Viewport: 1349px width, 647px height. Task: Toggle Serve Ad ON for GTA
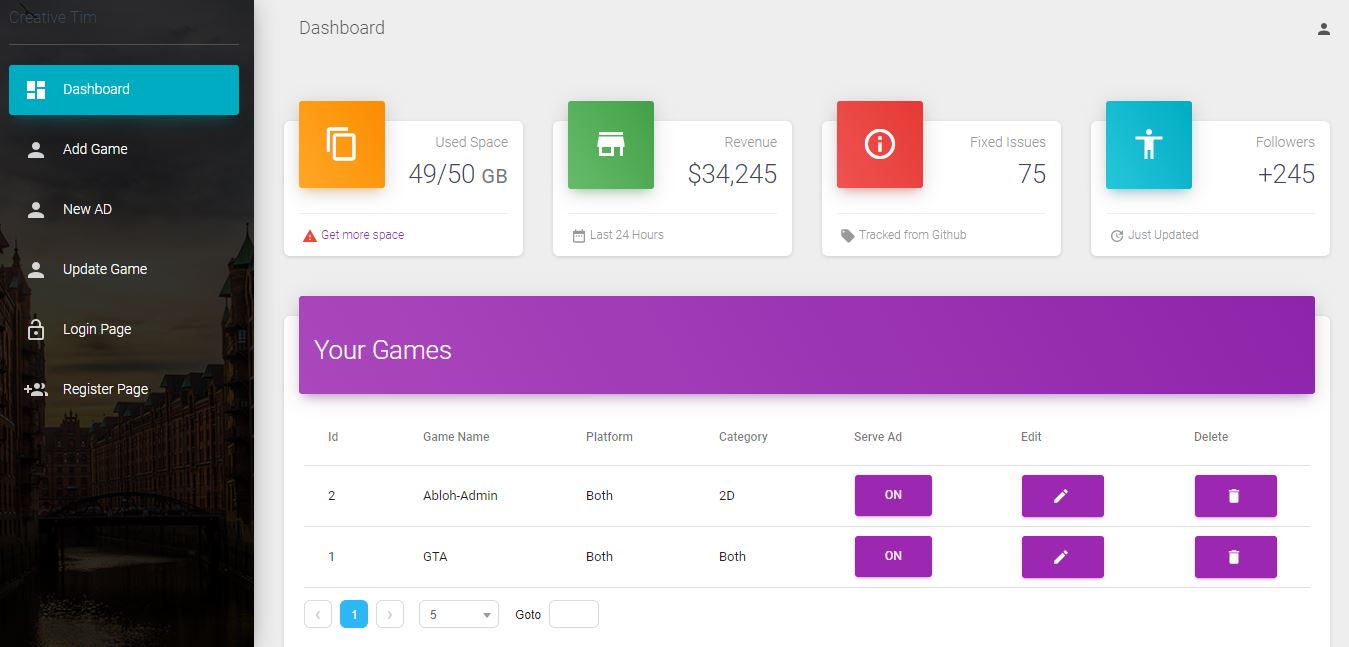pyautogui.click(x=893, y=556)
